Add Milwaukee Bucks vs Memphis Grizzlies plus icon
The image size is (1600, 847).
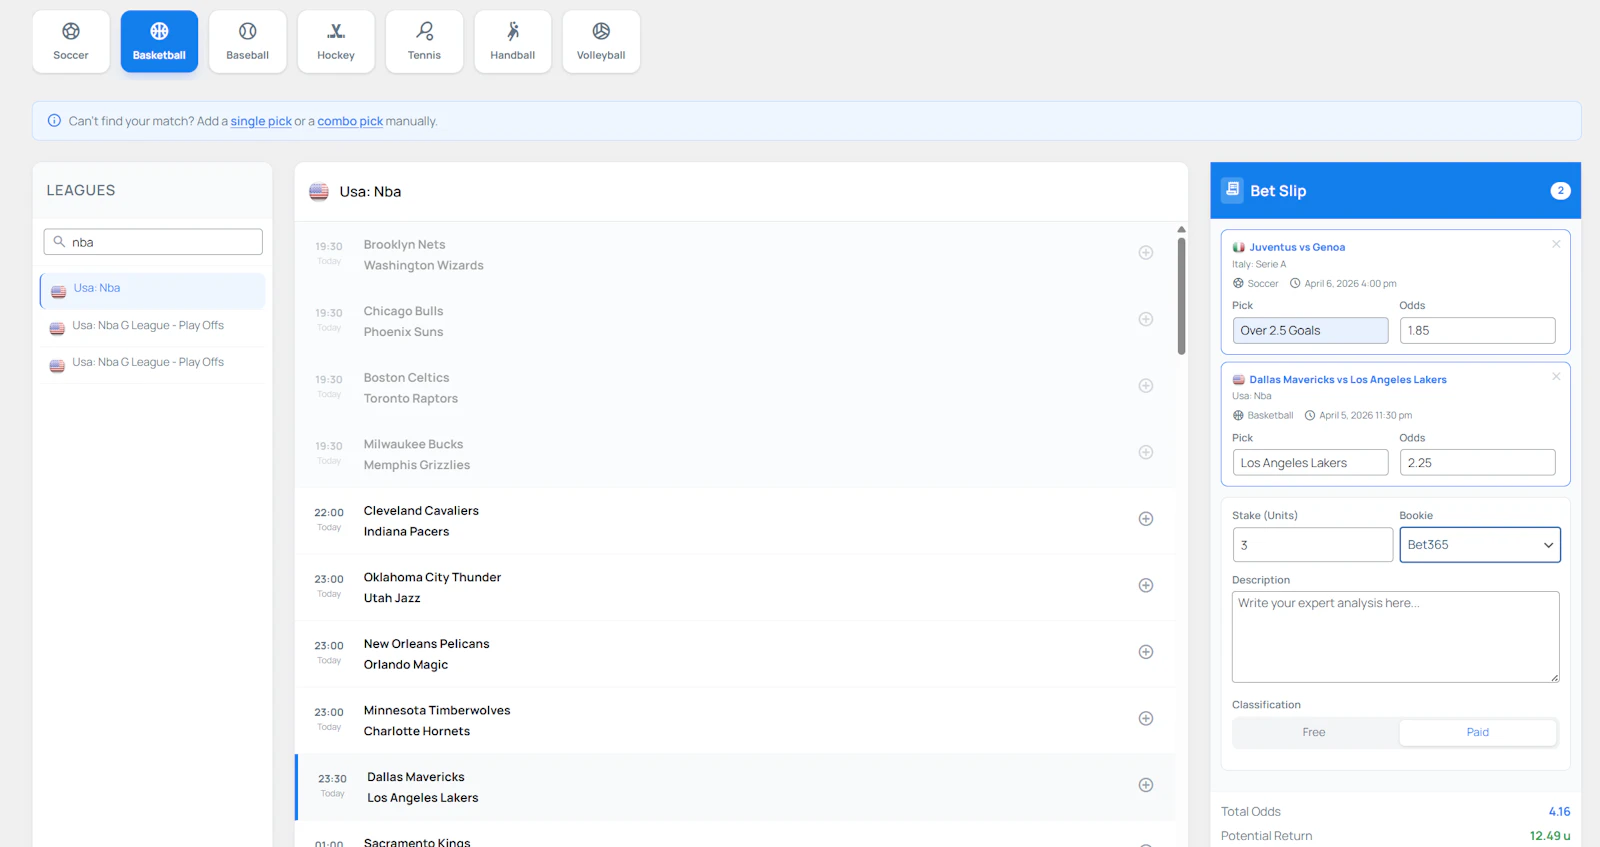[x=1146, y=452]
